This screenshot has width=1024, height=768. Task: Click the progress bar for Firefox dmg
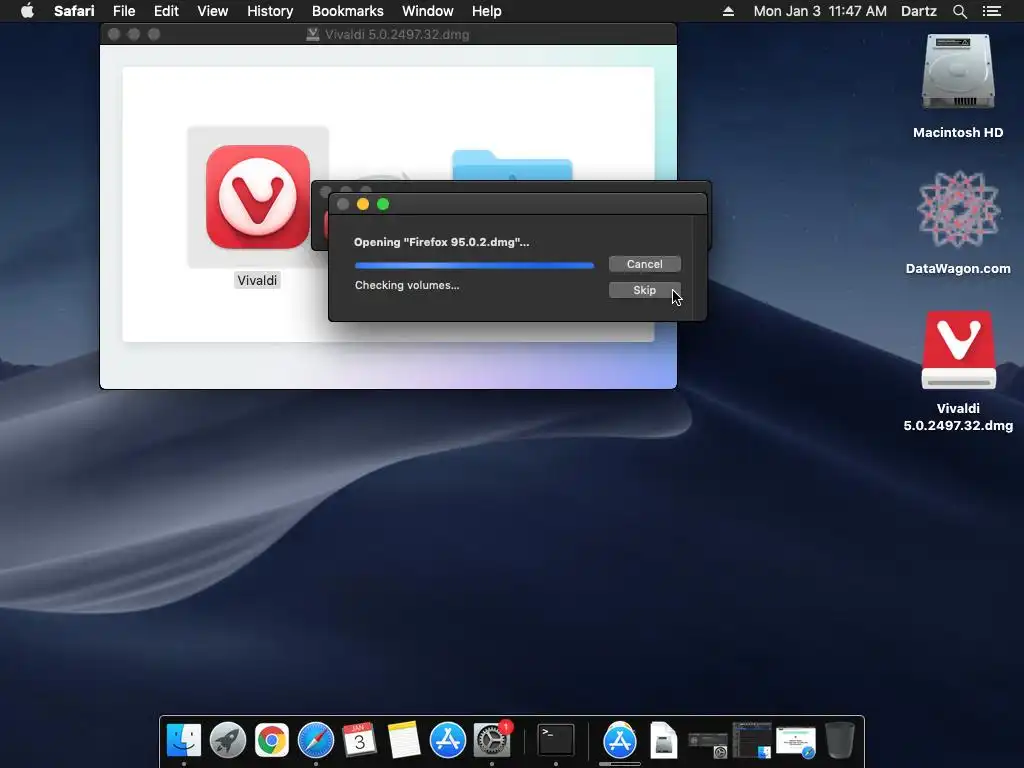point(474,265)
